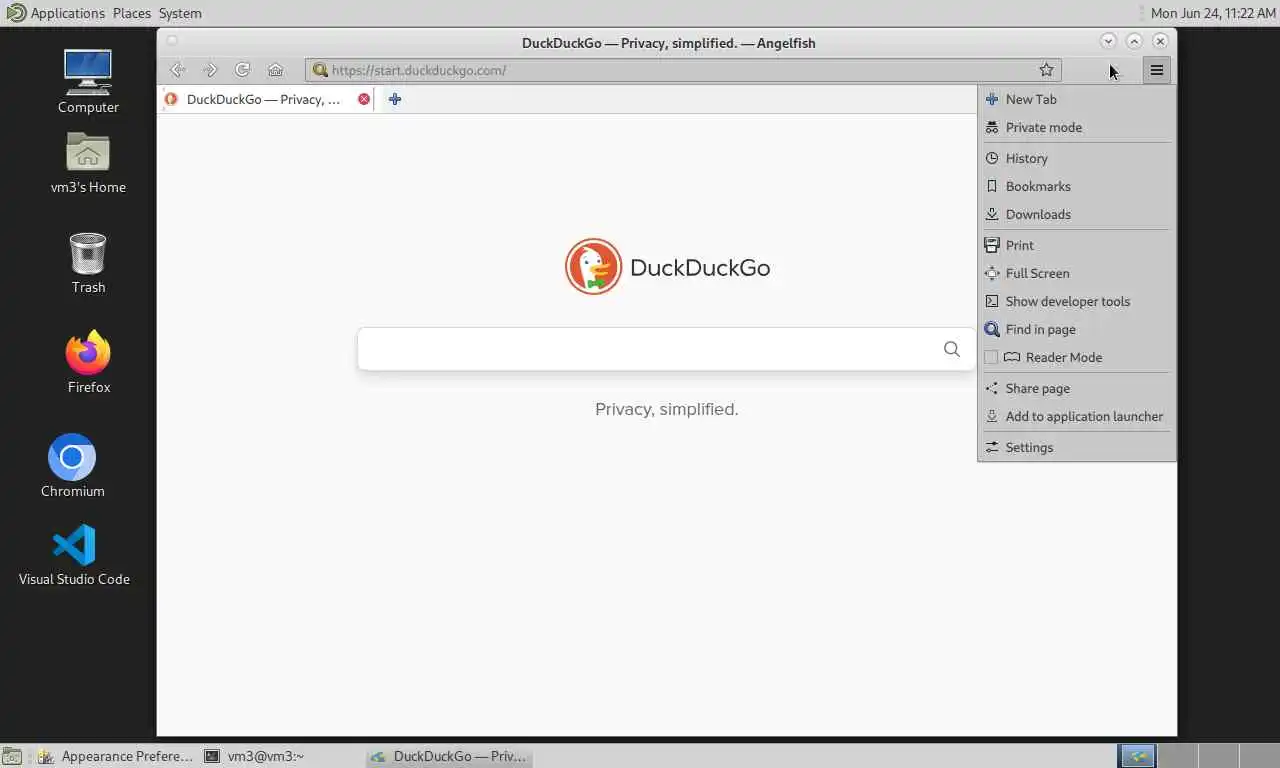Select Print in the menu

pyautogui.click(x=1076, y=245)
